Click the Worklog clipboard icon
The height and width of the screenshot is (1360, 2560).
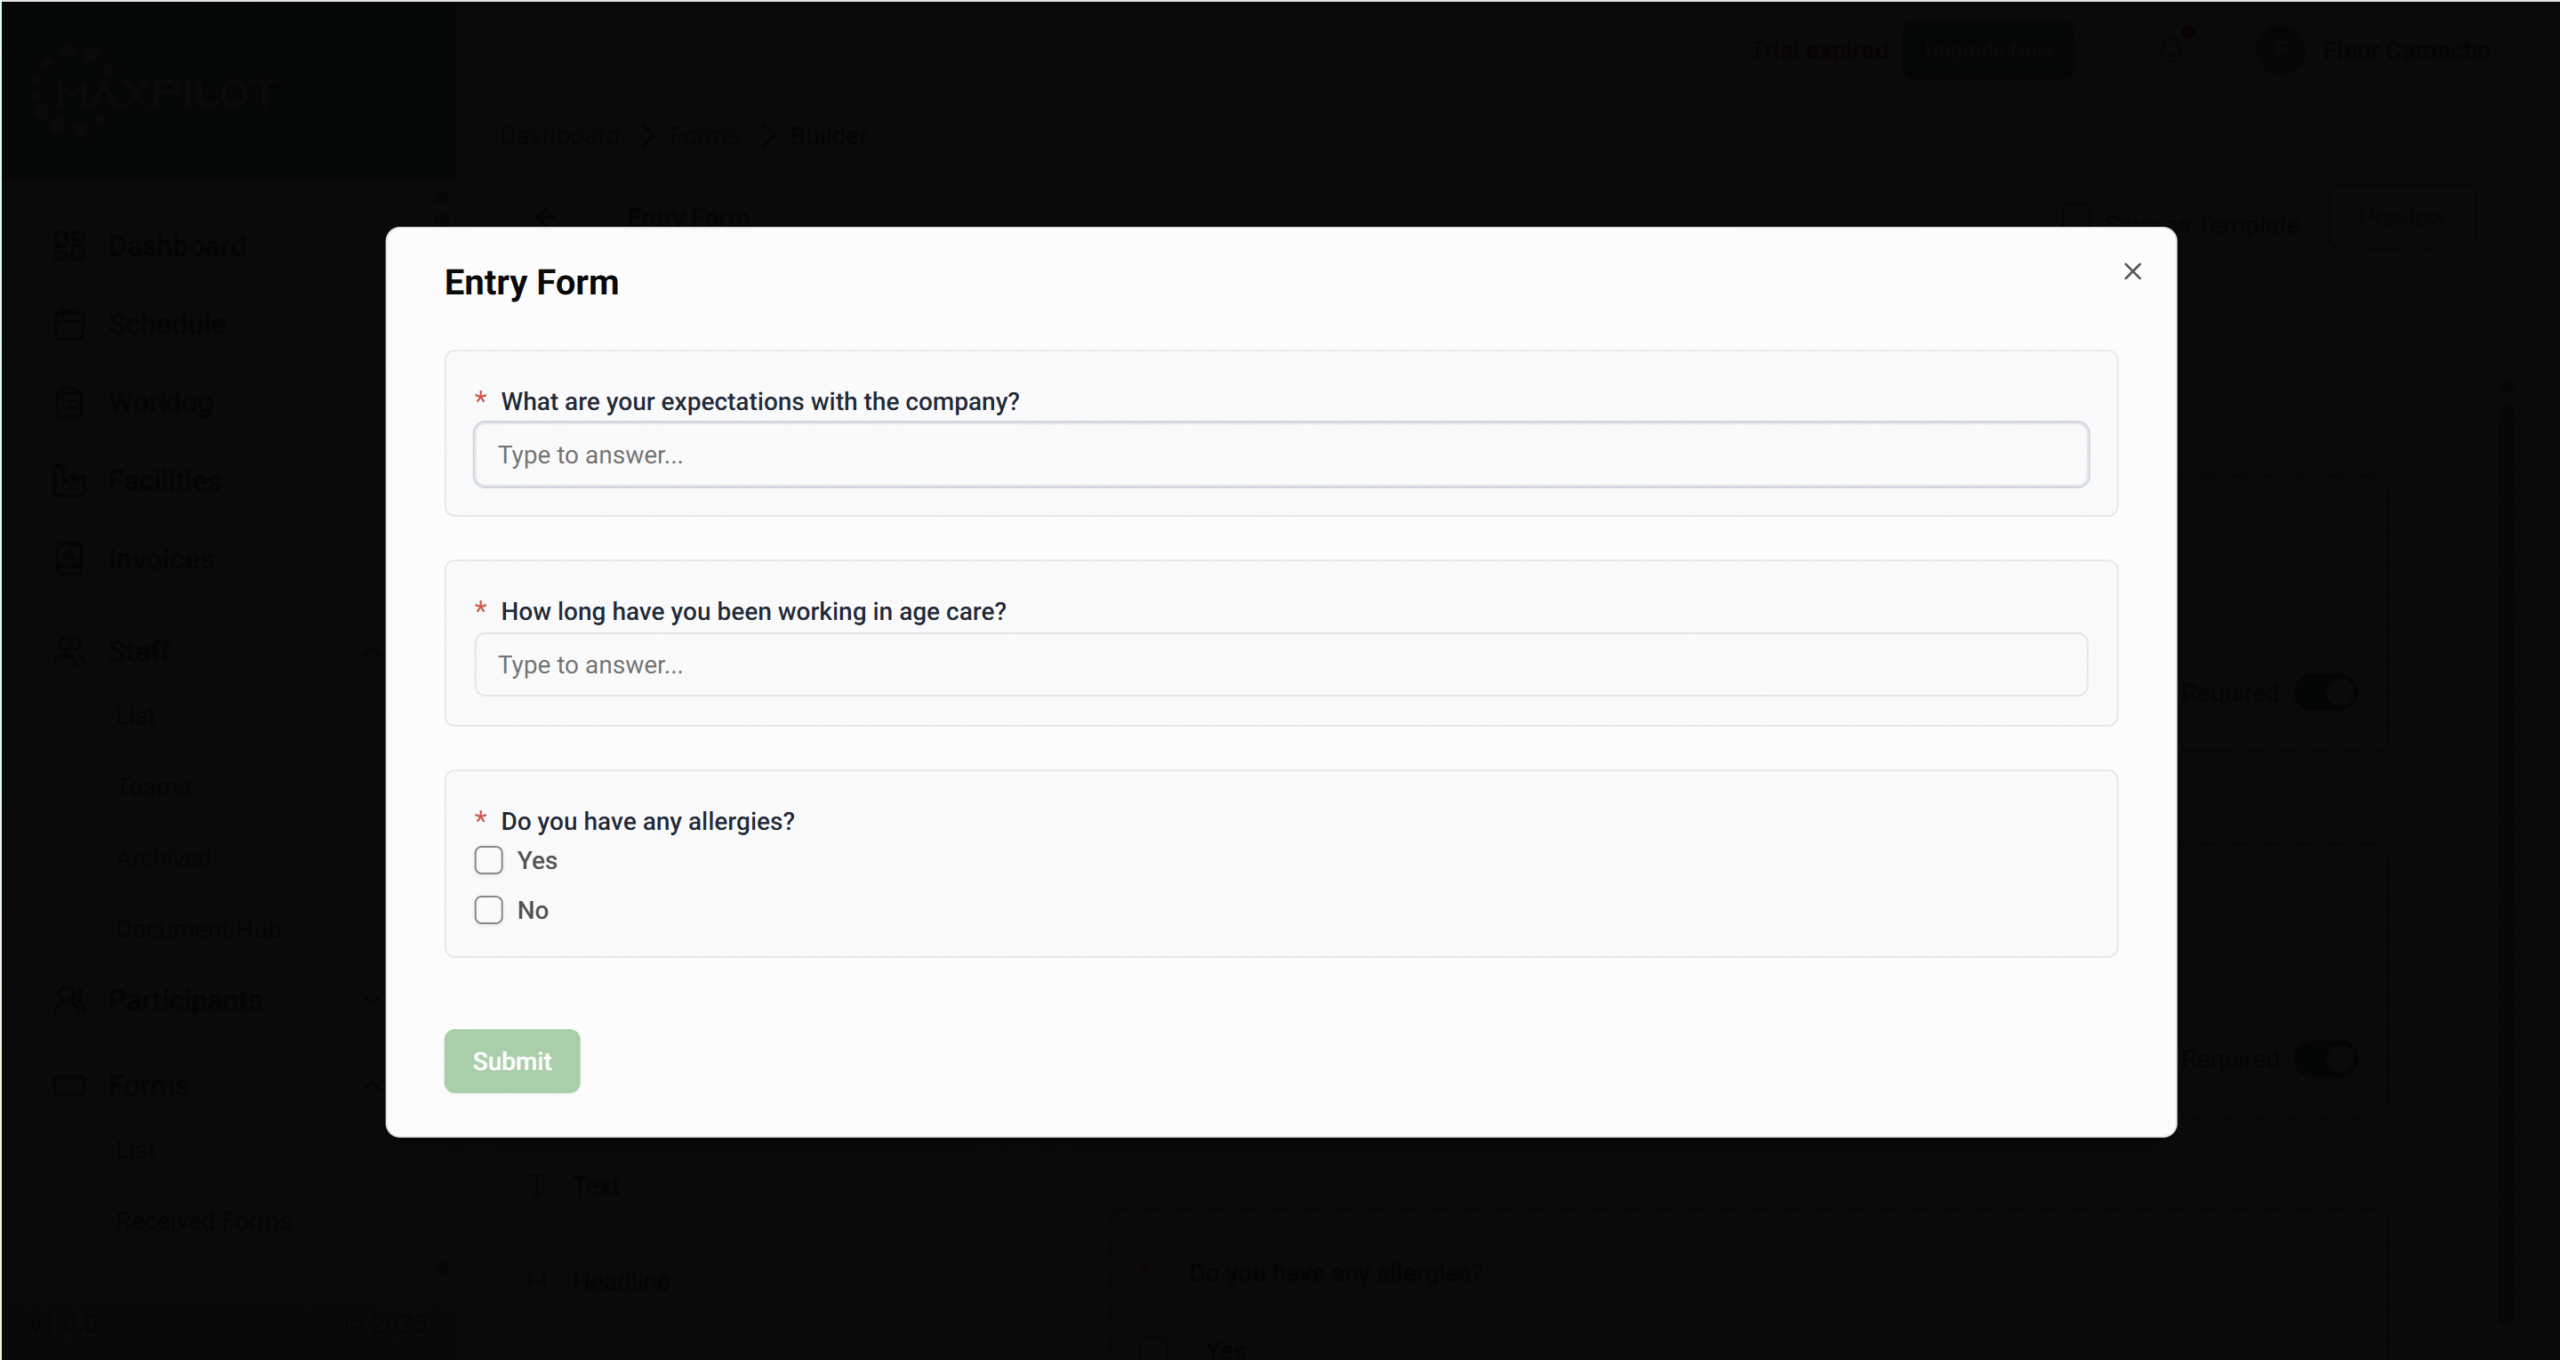(x=68, y=402)
